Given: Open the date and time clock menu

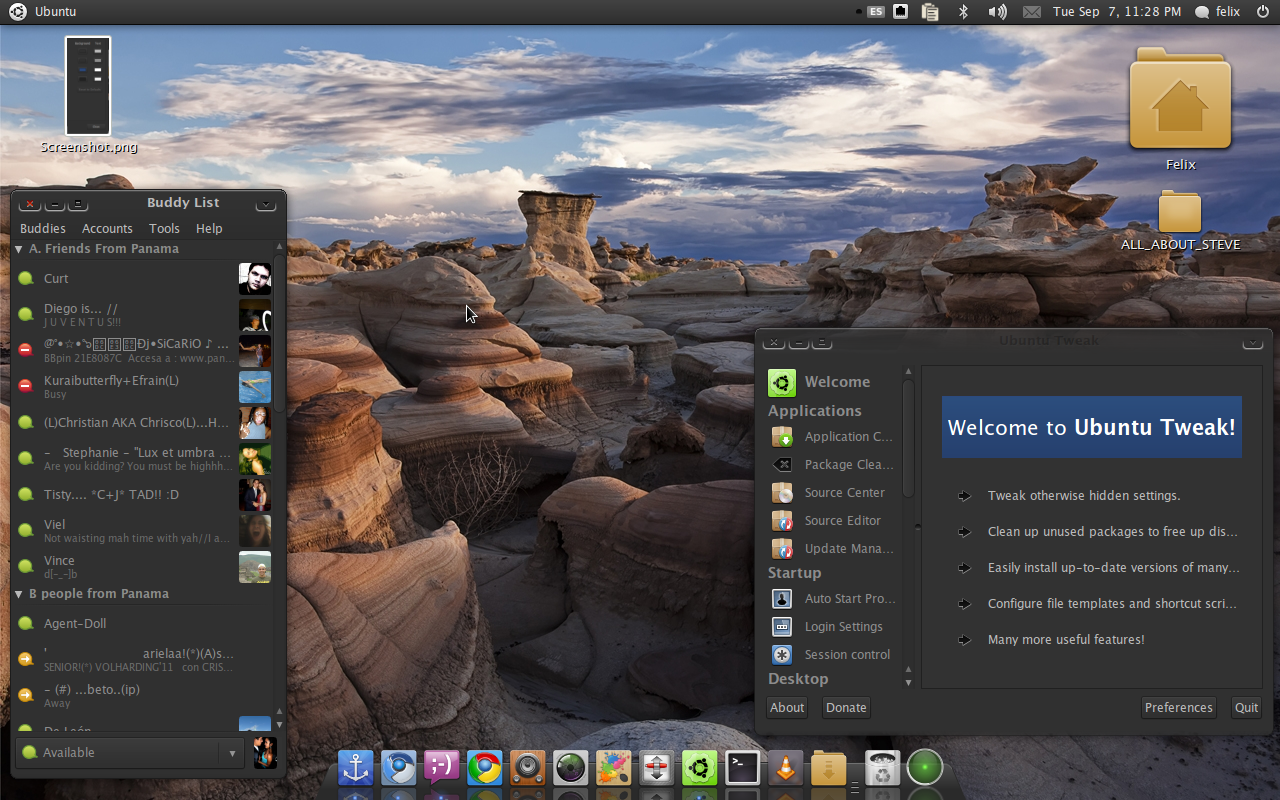Looking at the screenshot, I should [1116, 12].
